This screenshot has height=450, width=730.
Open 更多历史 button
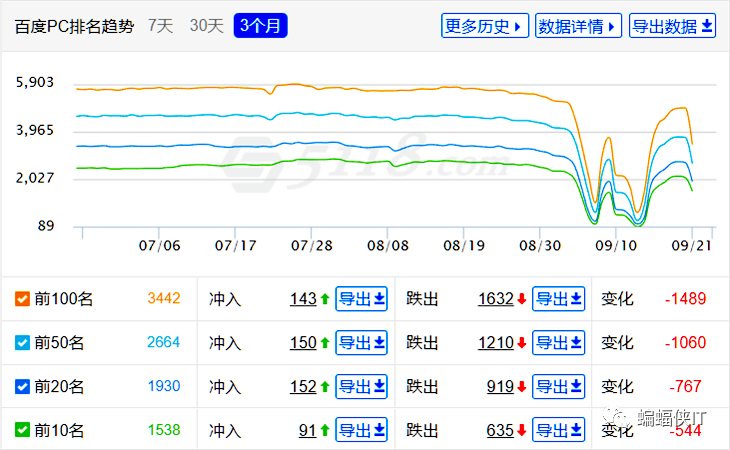pyautogui.click(x=485, y=26)
